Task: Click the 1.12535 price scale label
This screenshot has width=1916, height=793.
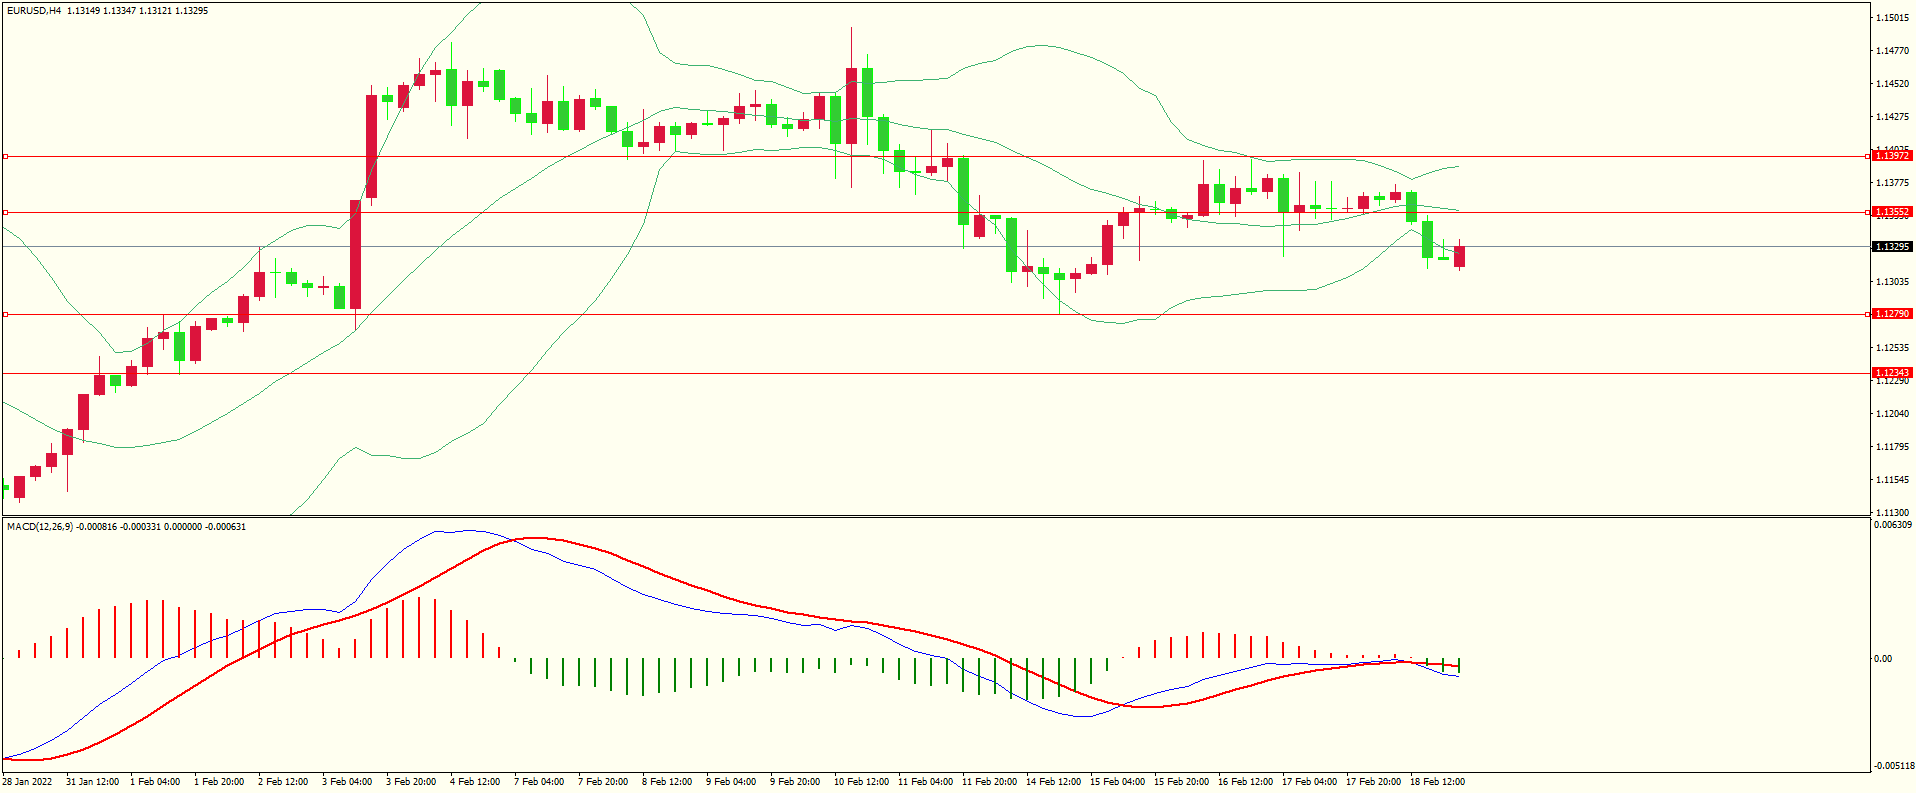Action: tap(1892, 348)
